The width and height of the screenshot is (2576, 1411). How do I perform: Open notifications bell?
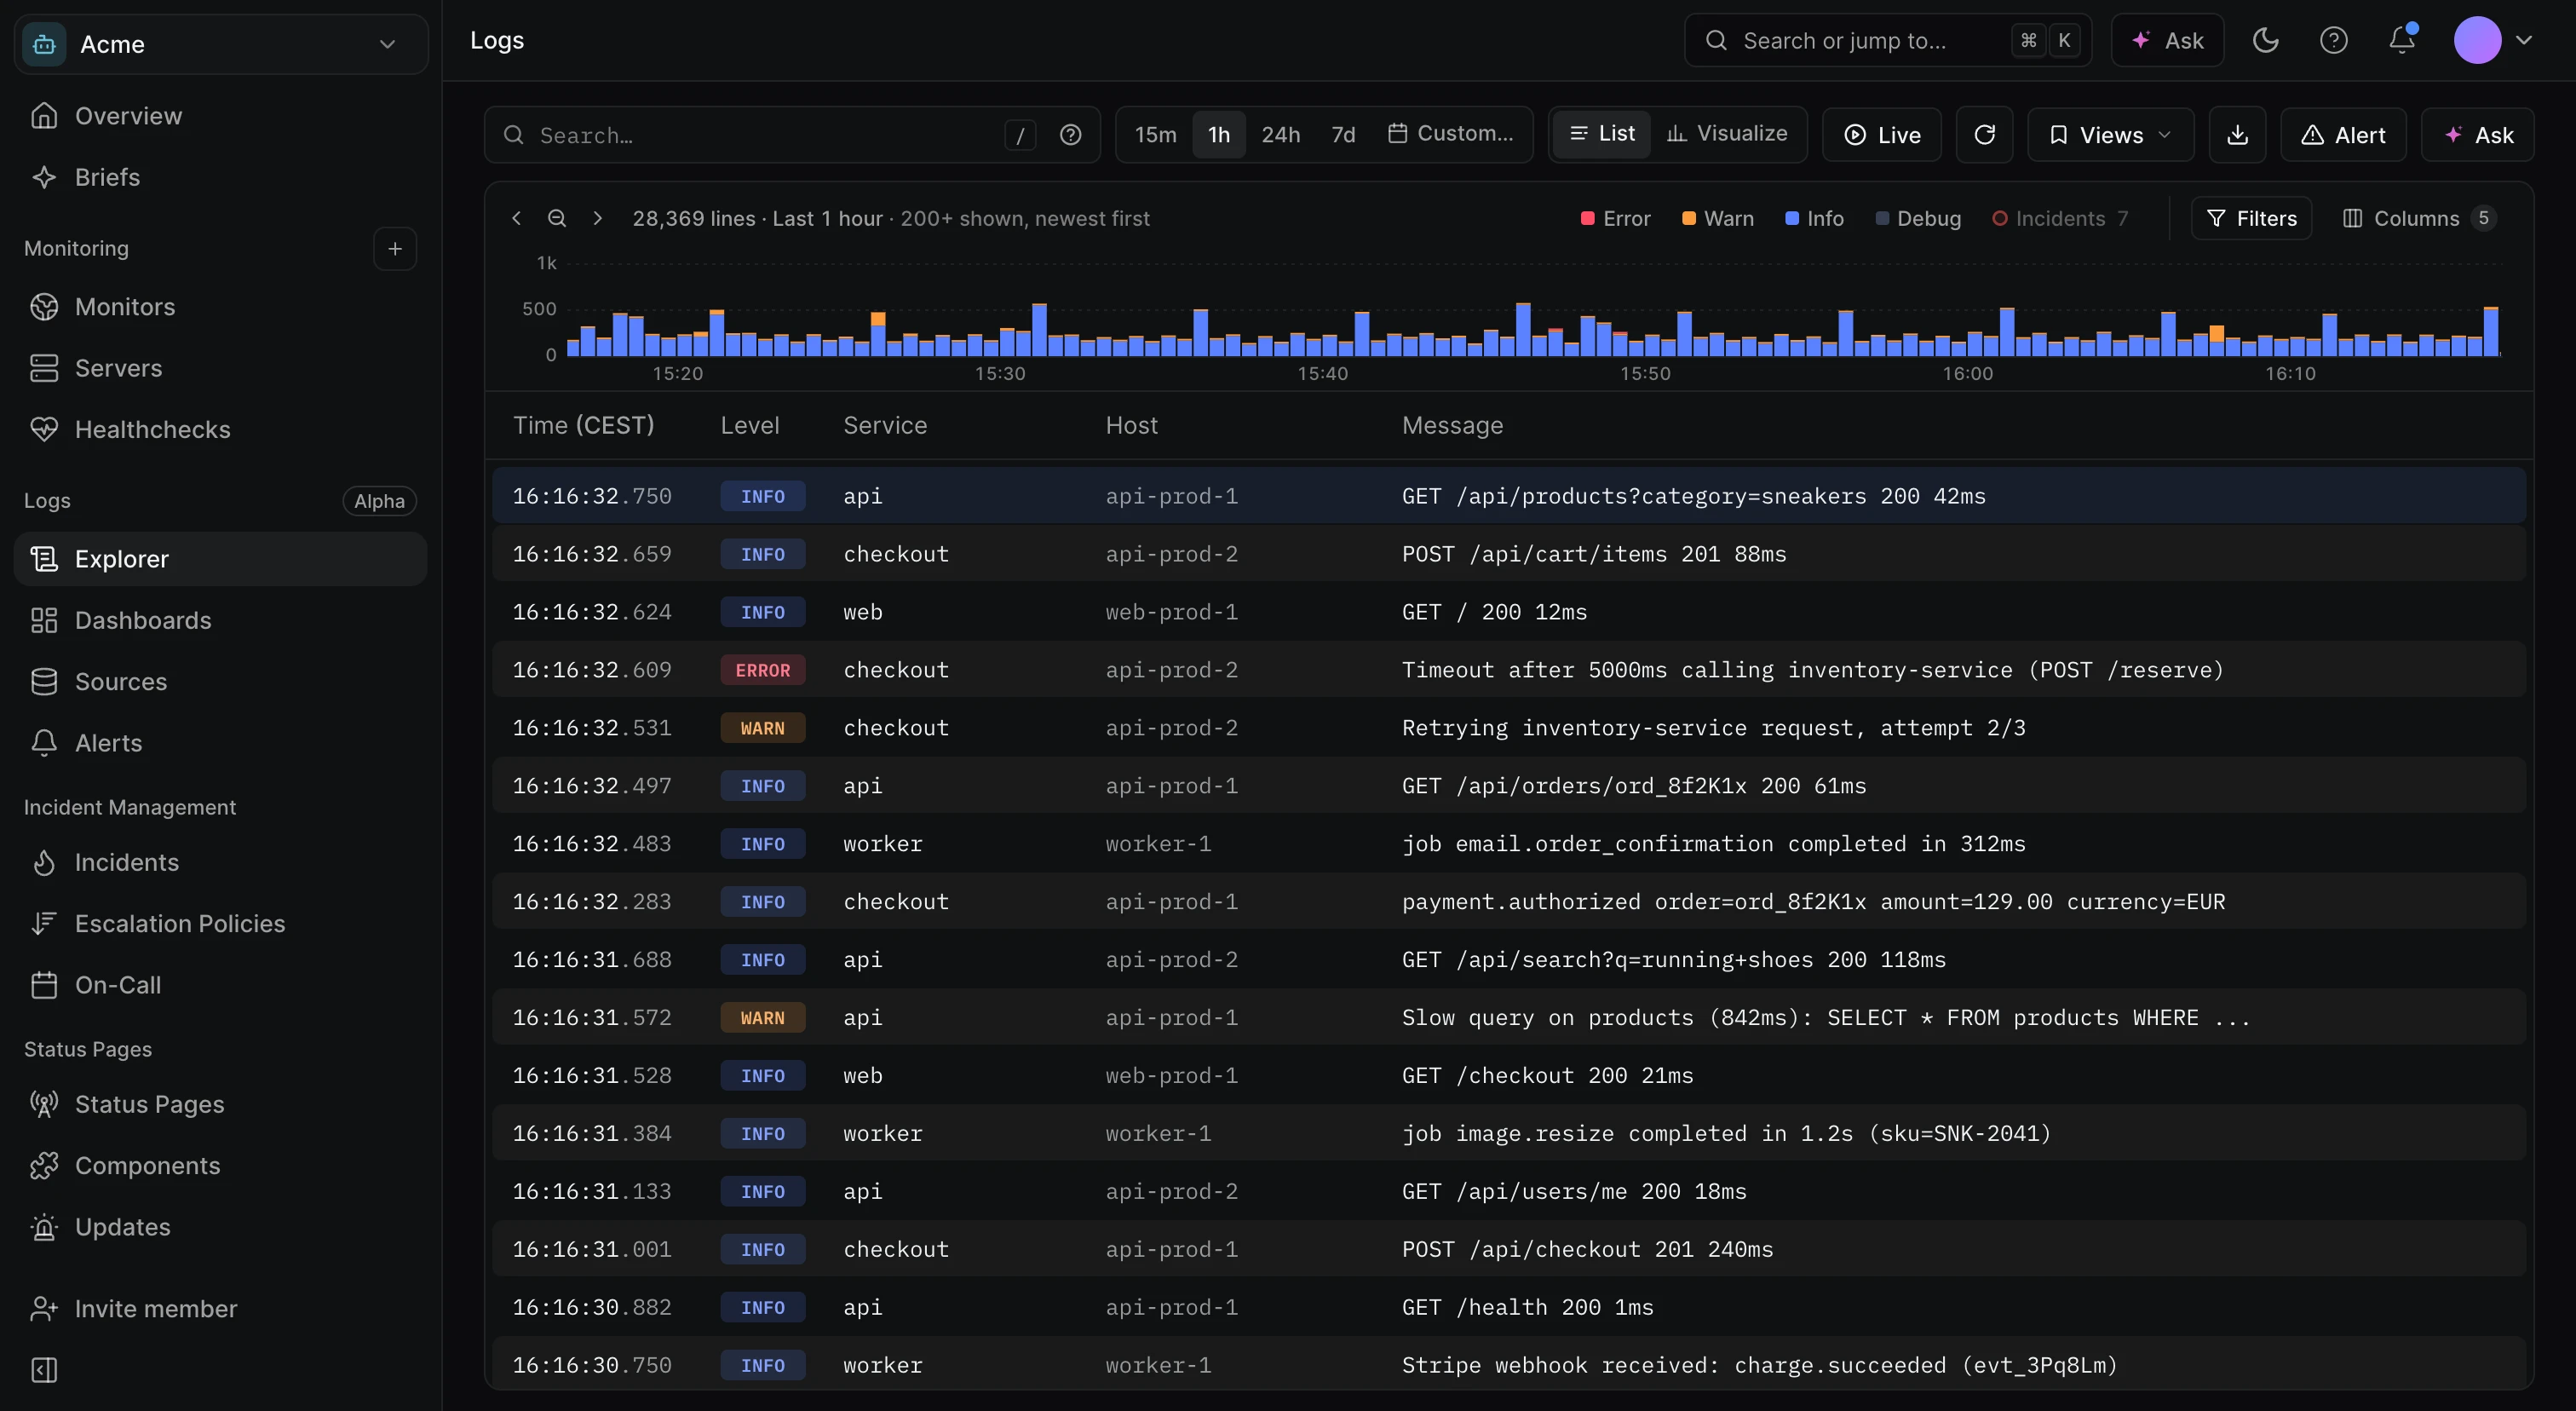pos(2402,41)
